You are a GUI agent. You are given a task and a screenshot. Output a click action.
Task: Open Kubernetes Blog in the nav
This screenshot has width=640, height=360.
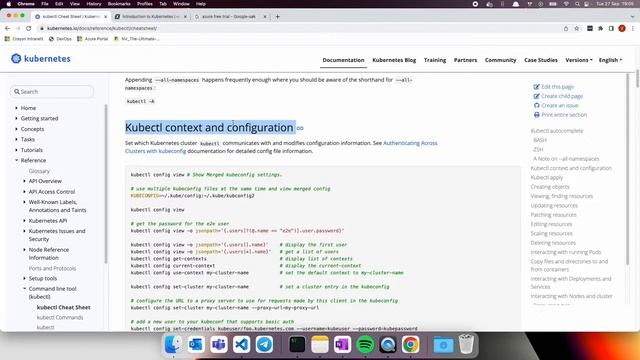point(394,60)
